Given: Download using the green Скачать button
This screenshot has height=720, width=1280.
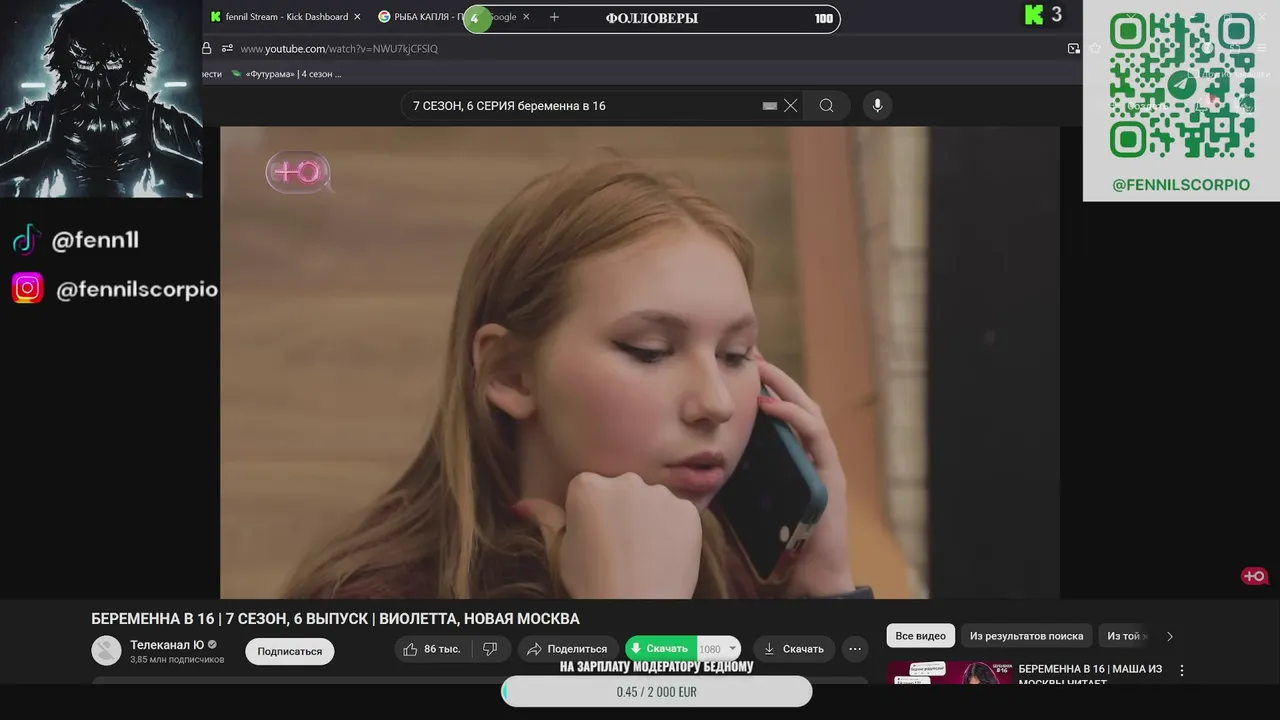Looking at the screenshot, I should [660, 648].
